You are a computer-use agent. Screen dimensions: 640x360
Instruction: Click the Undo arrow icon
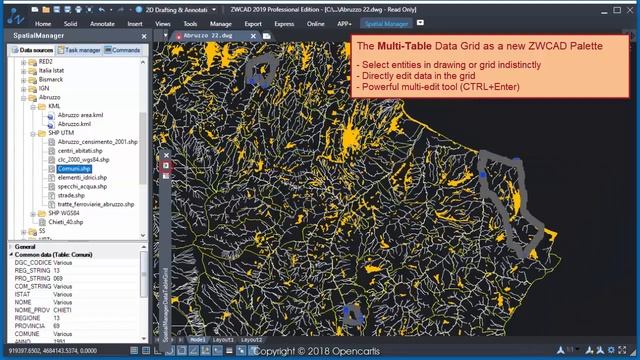pos(102,9)
